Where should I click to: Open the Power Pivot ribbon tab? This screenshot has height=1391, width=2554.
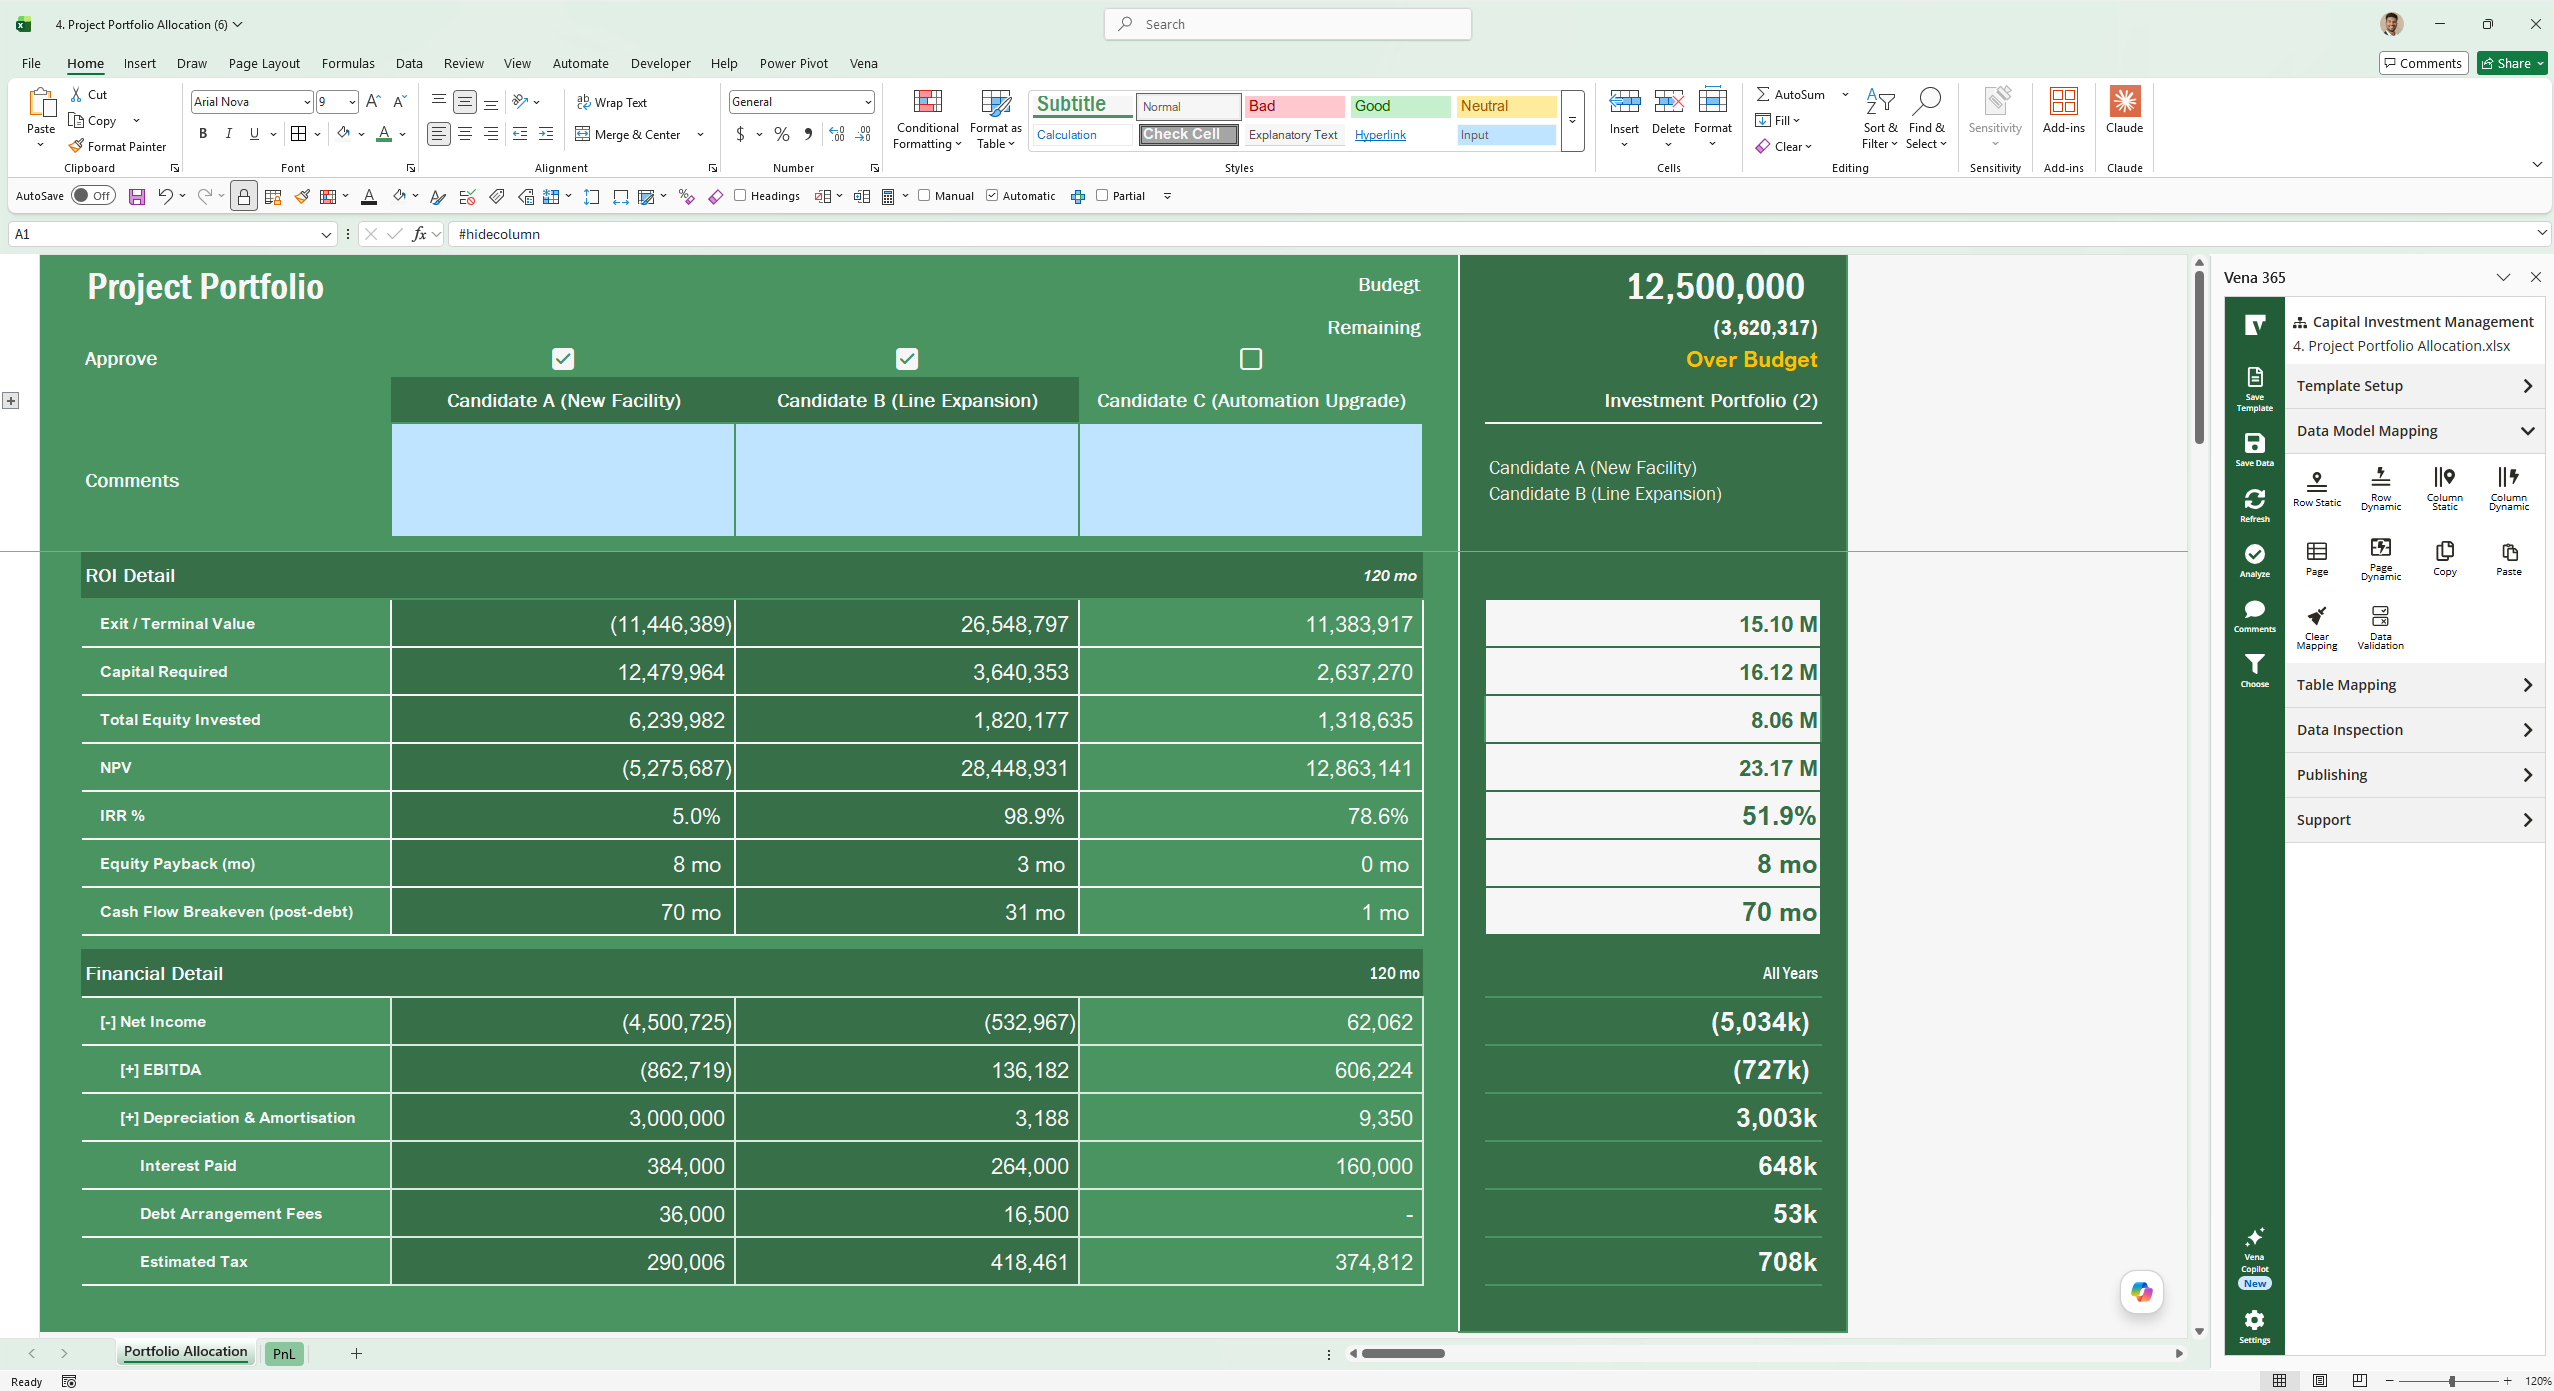pos(793,63)
